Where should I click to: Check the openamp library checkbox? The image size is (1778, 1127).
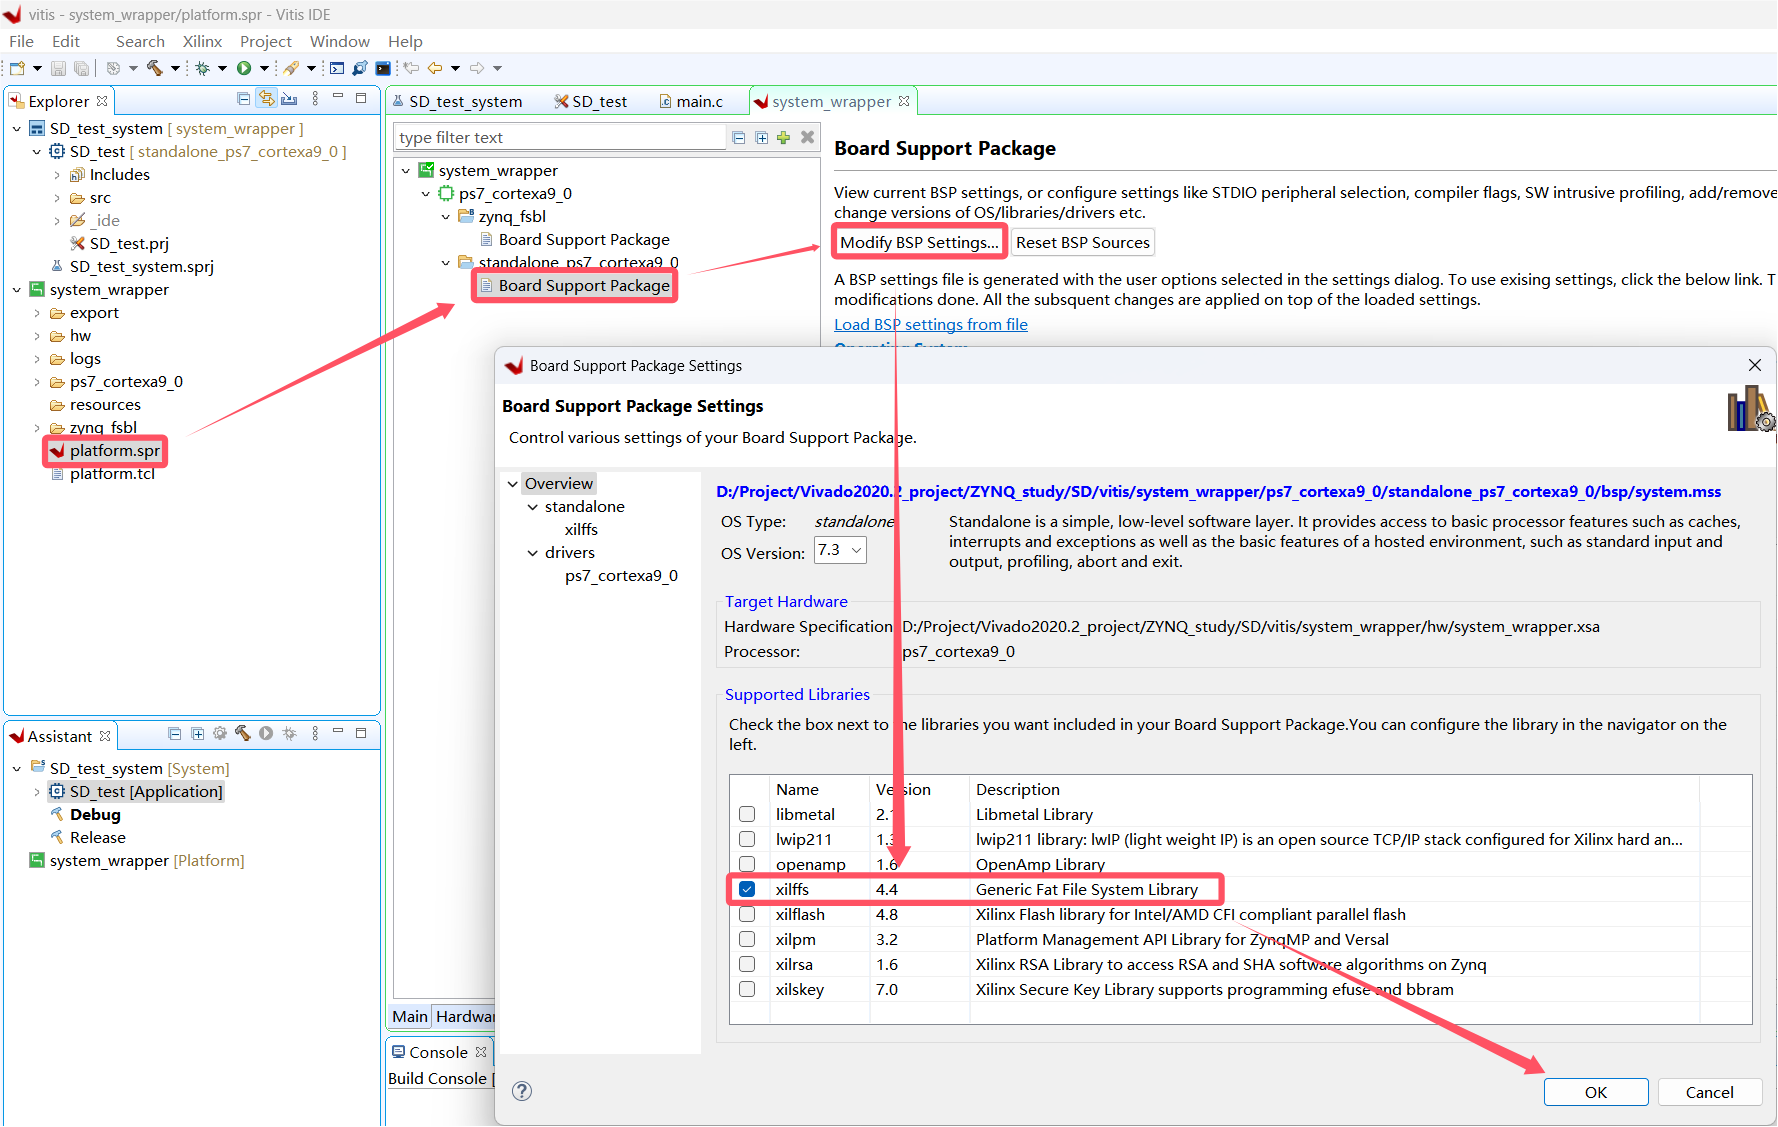point(747,864)
